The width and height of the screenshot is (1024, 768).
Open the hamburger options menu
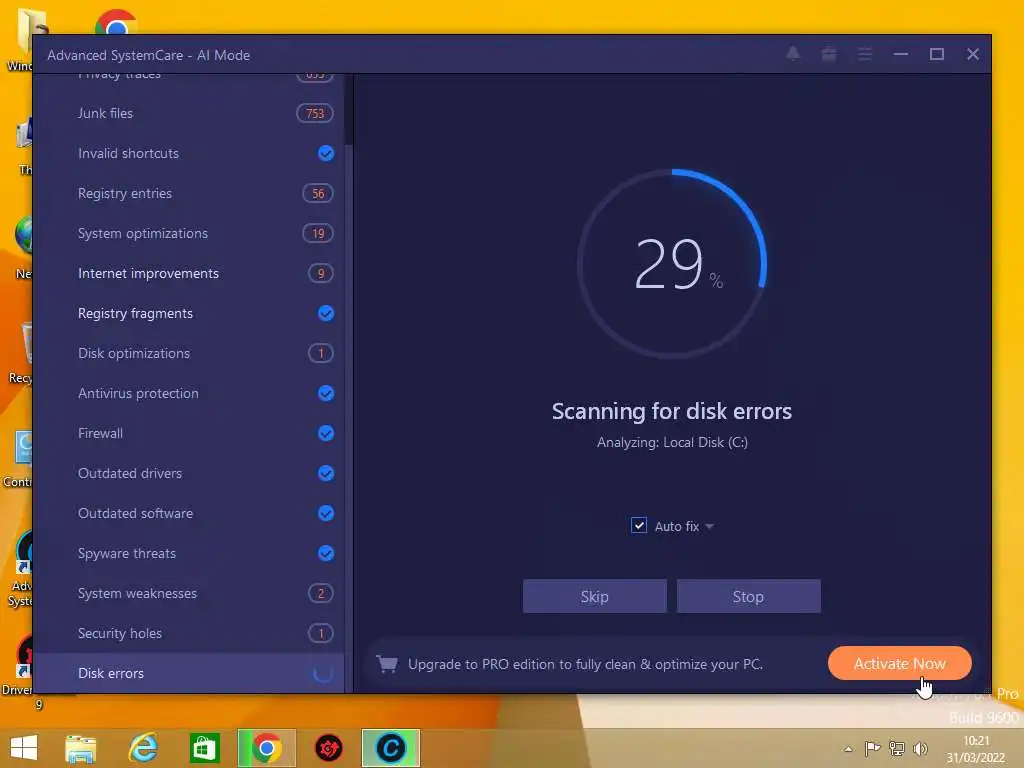click(x=865, y=54)
